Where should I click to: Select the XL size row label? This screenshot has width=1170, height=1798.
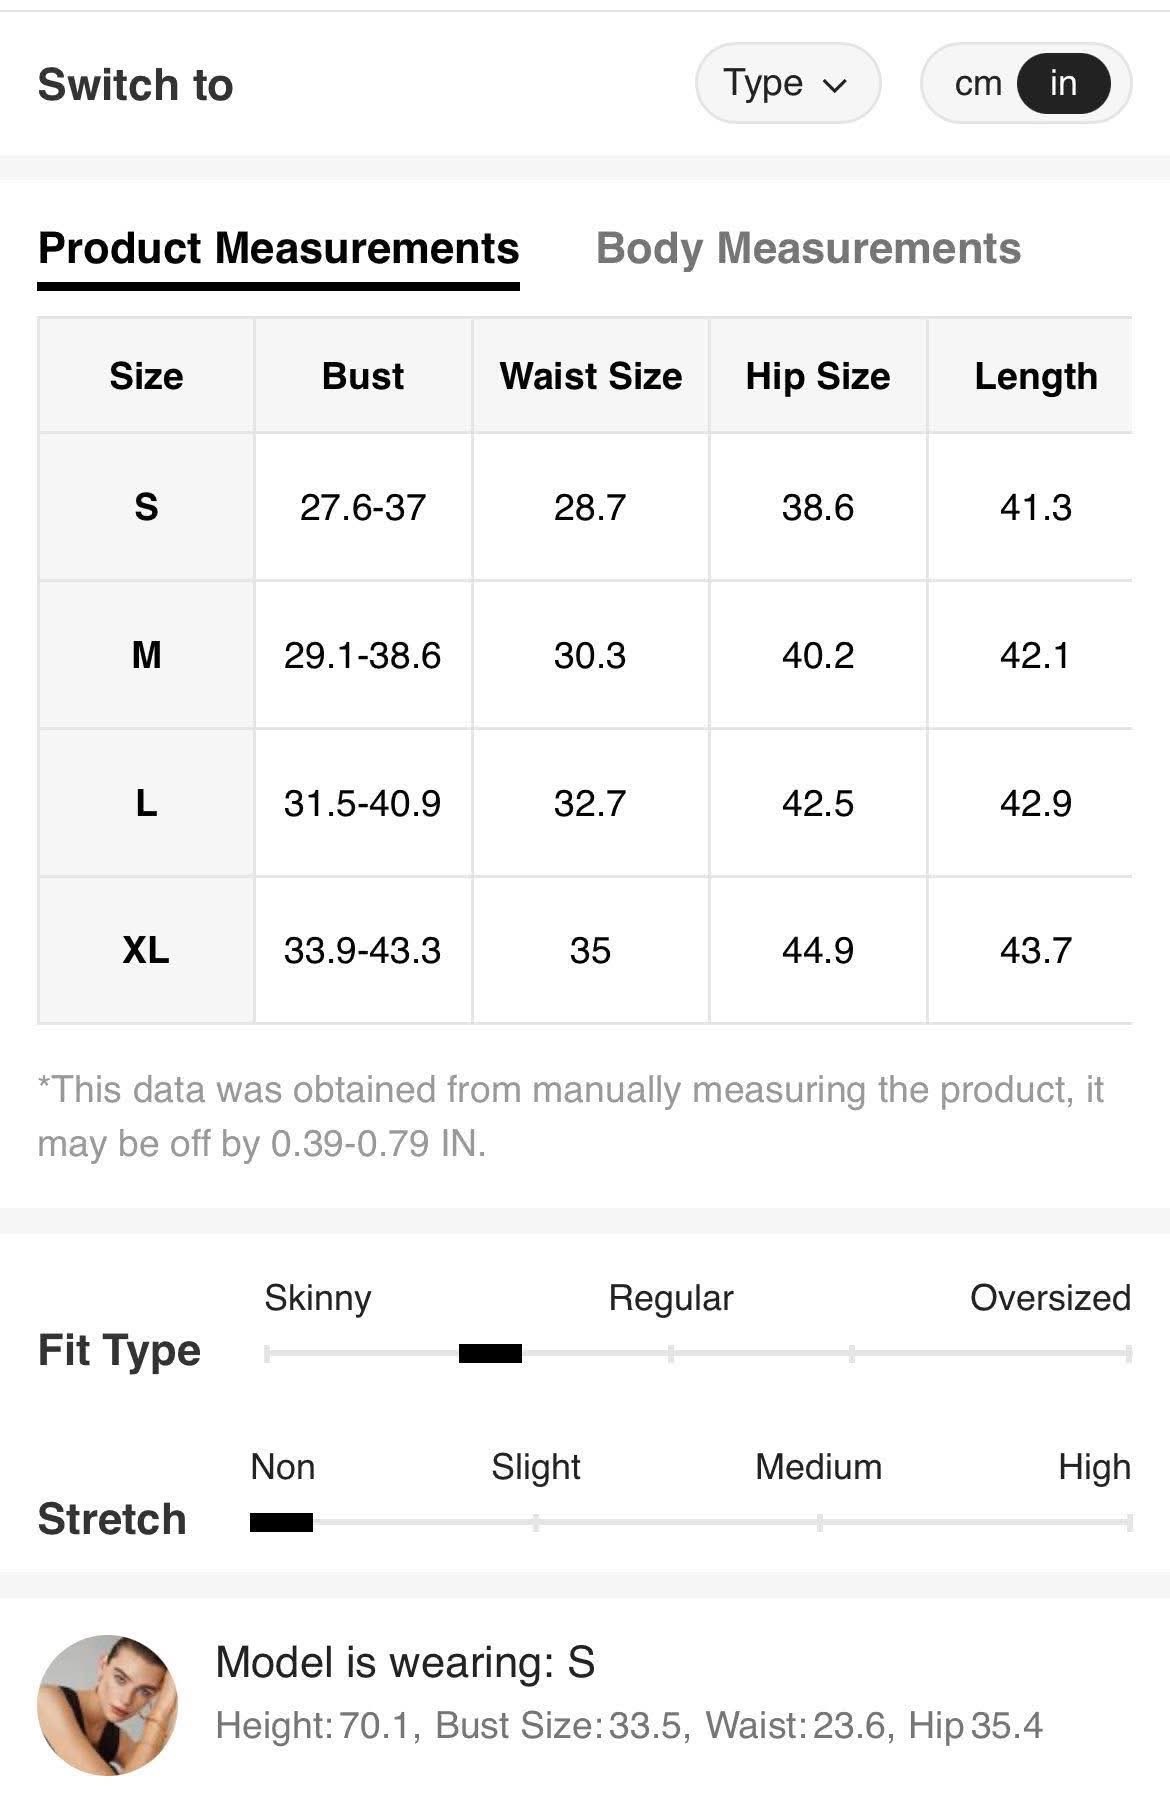pos(146,950)
